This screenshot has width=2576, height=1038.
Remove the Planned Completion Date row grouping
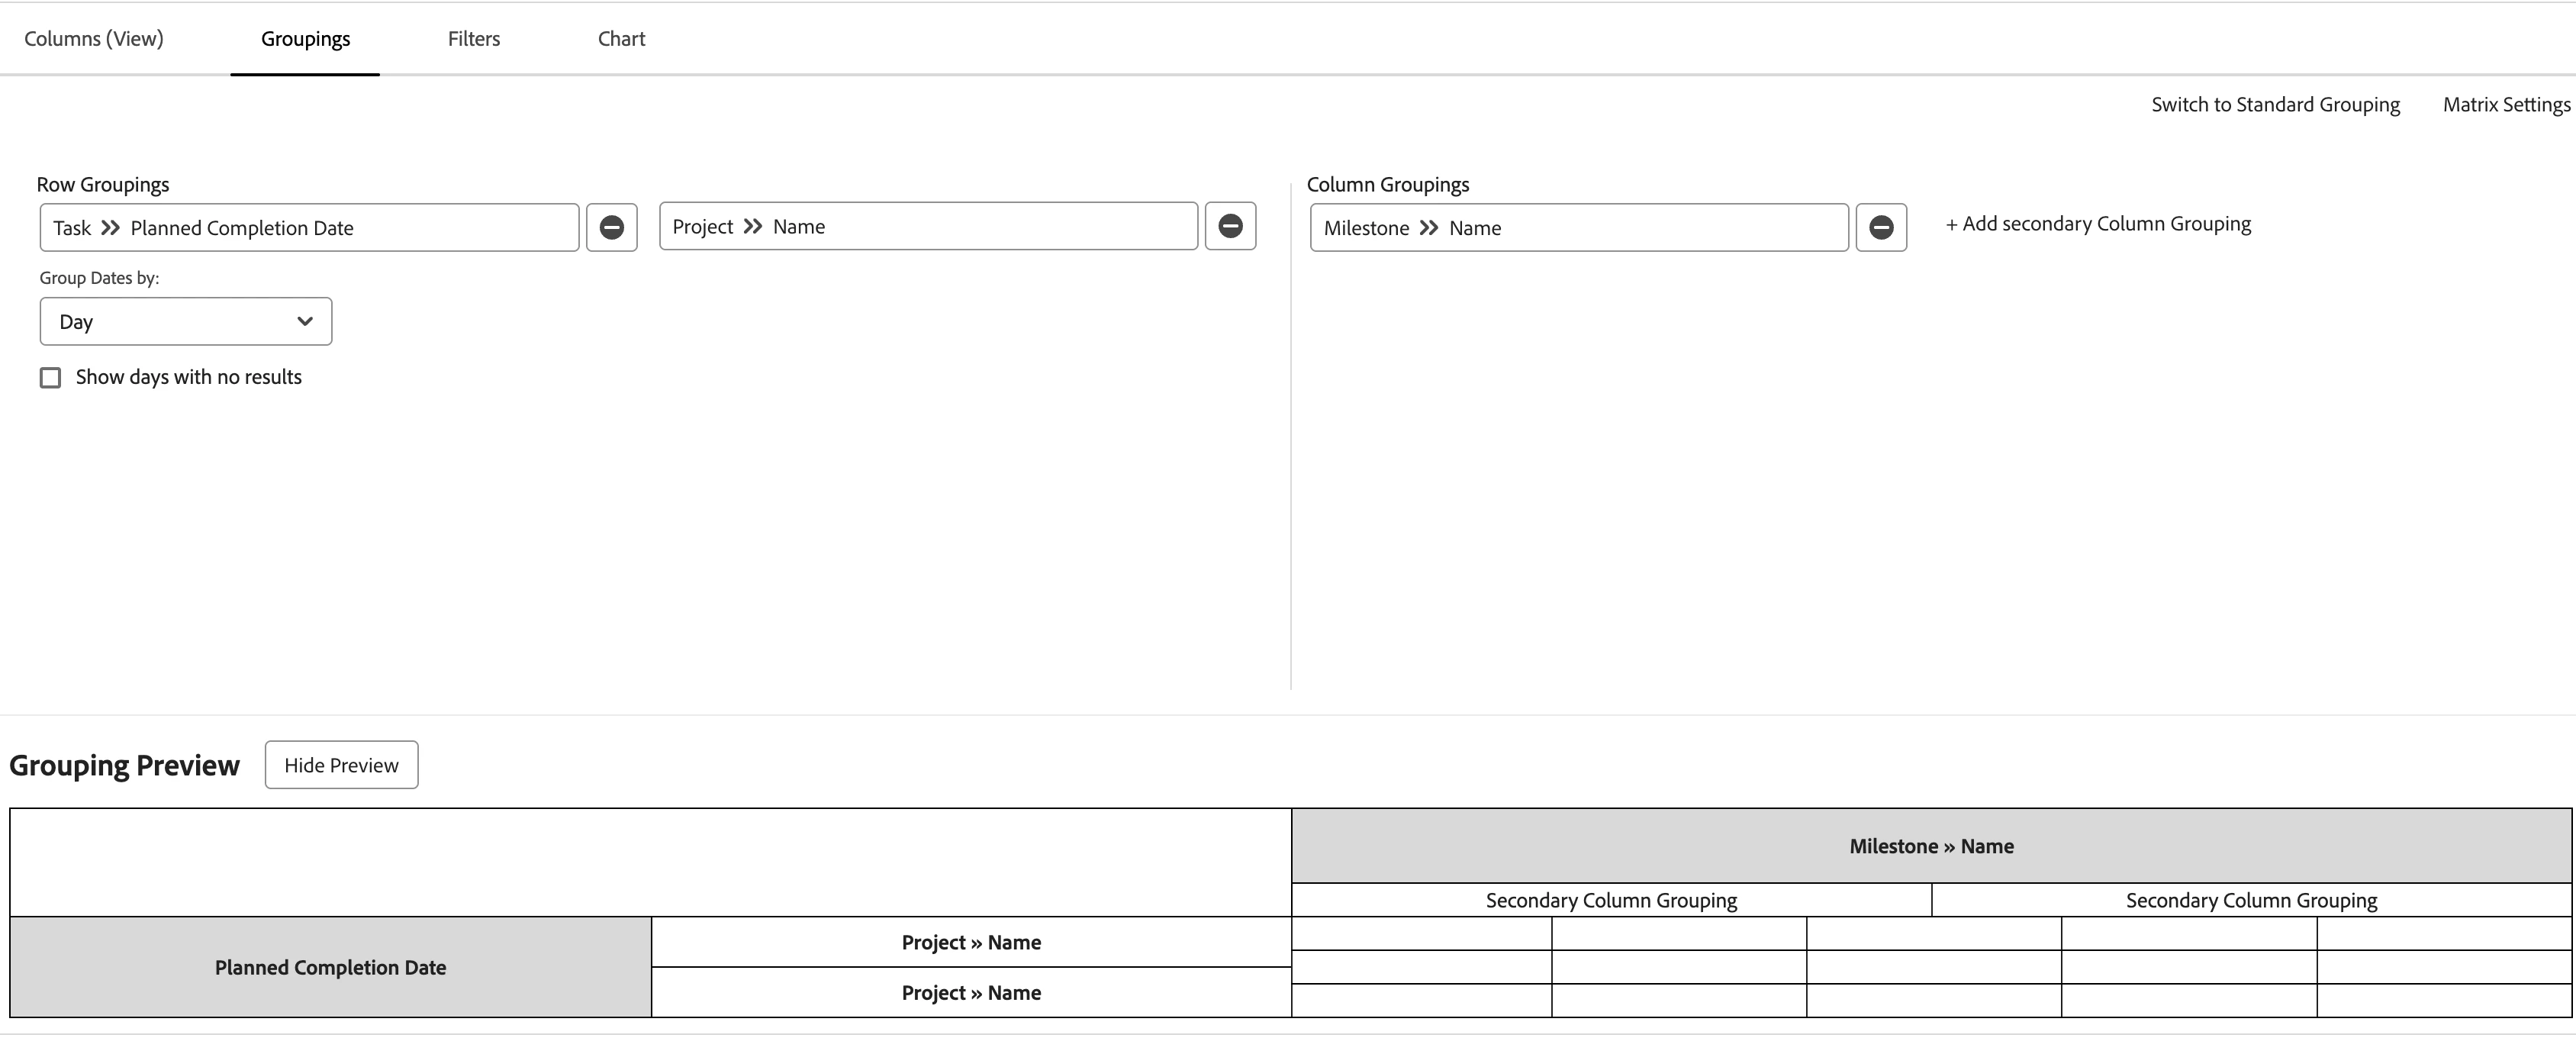611,228
